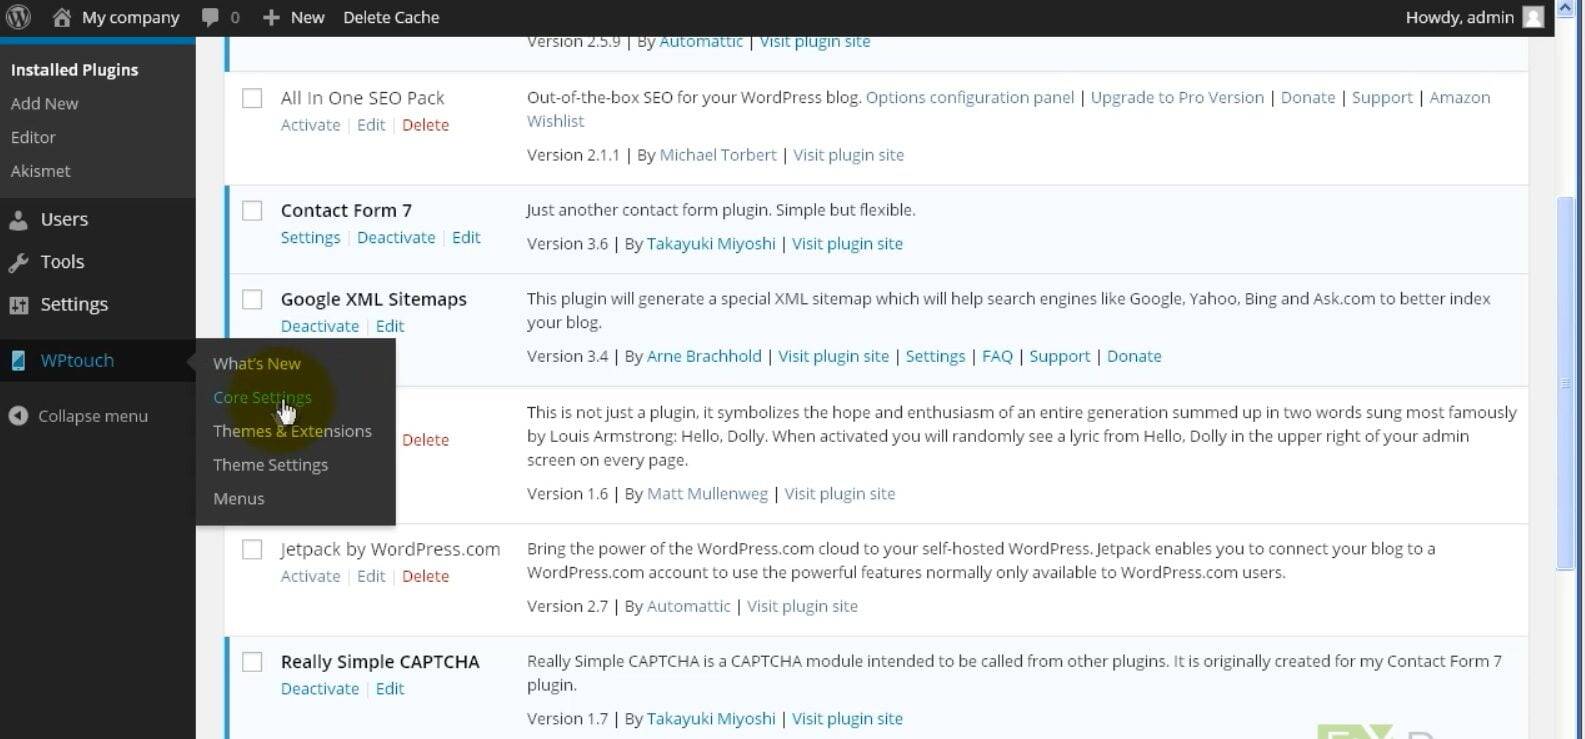Click the Tools wrench icon
This screenshot has height=739, width=1585.
19,262
